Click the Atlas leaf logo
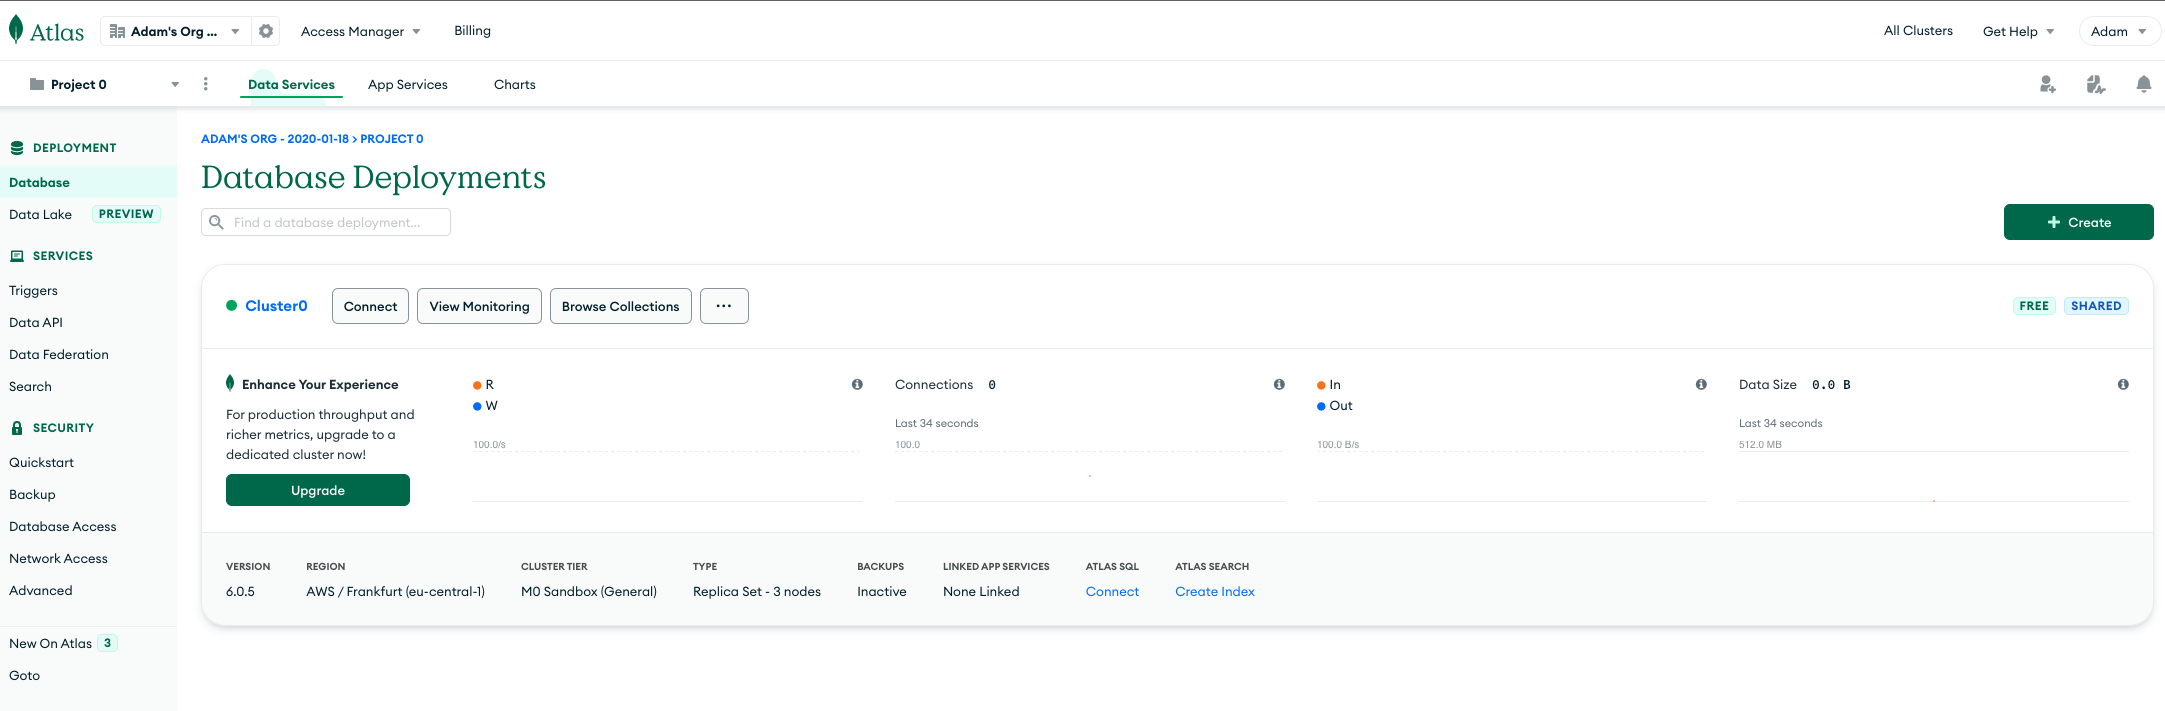Screen dimensions: 2165x711 (x=17, y=31)
